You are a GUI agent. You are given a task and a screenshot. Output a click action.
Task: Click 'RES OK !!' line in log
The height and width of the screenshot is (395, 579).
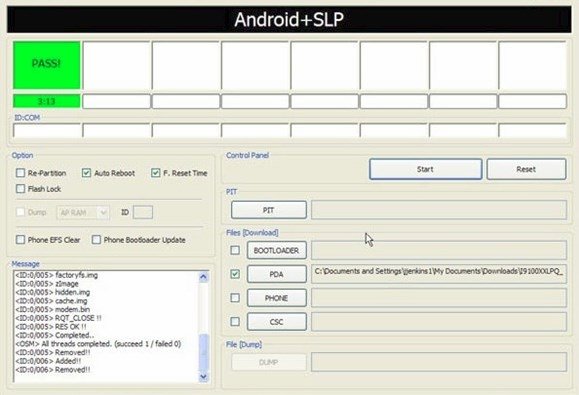pyautogui.click(x=51, y=327)
